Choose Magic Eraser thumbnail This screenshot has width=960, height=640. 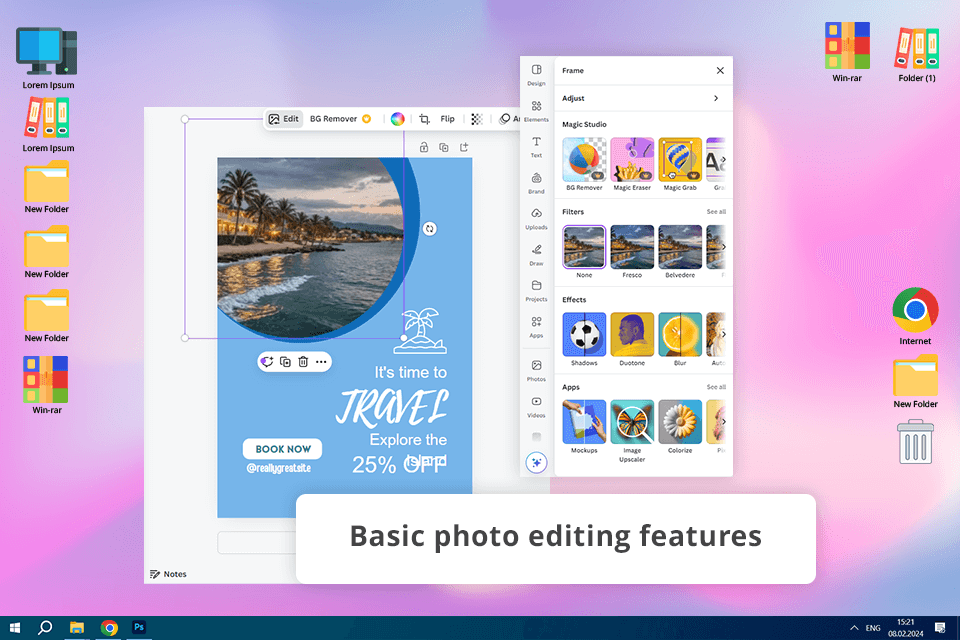pyautogui.click(x=632, y=164)
